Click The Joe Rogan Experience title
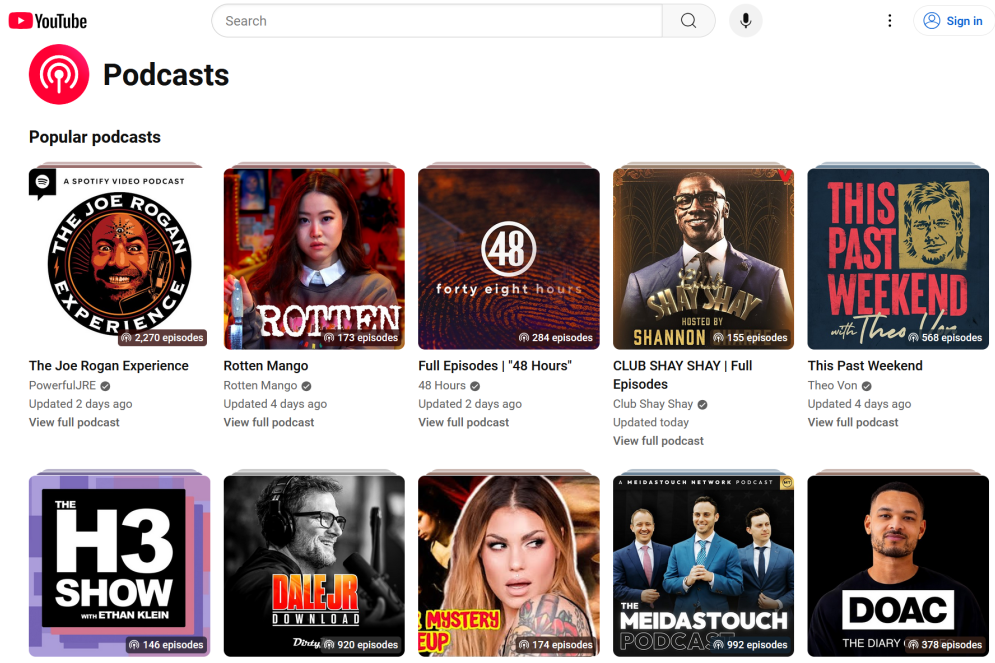995x663 pixels. tap(109, 366)
